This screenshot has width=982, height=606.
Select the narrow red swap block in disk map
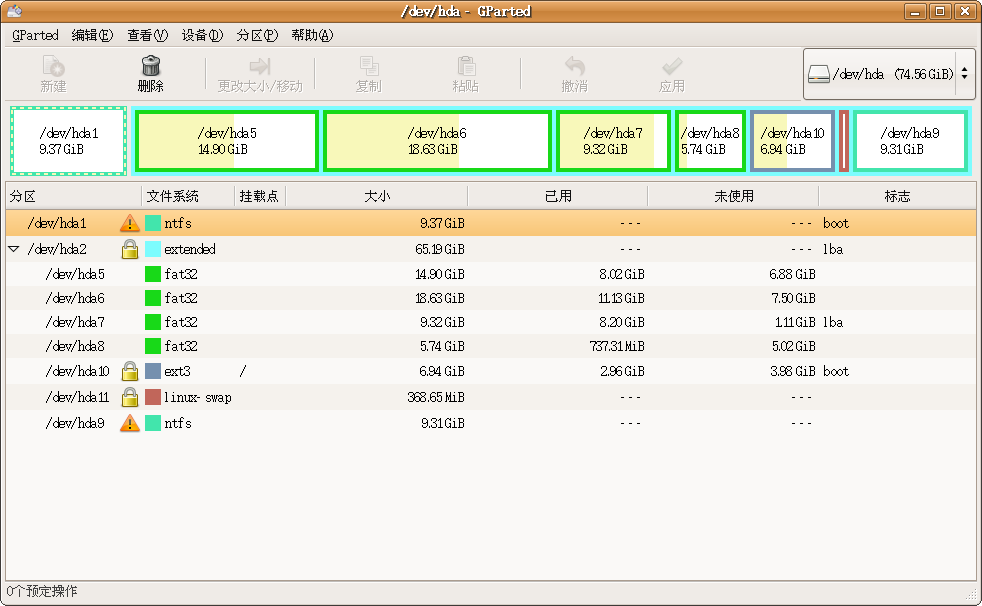point(844,141)
